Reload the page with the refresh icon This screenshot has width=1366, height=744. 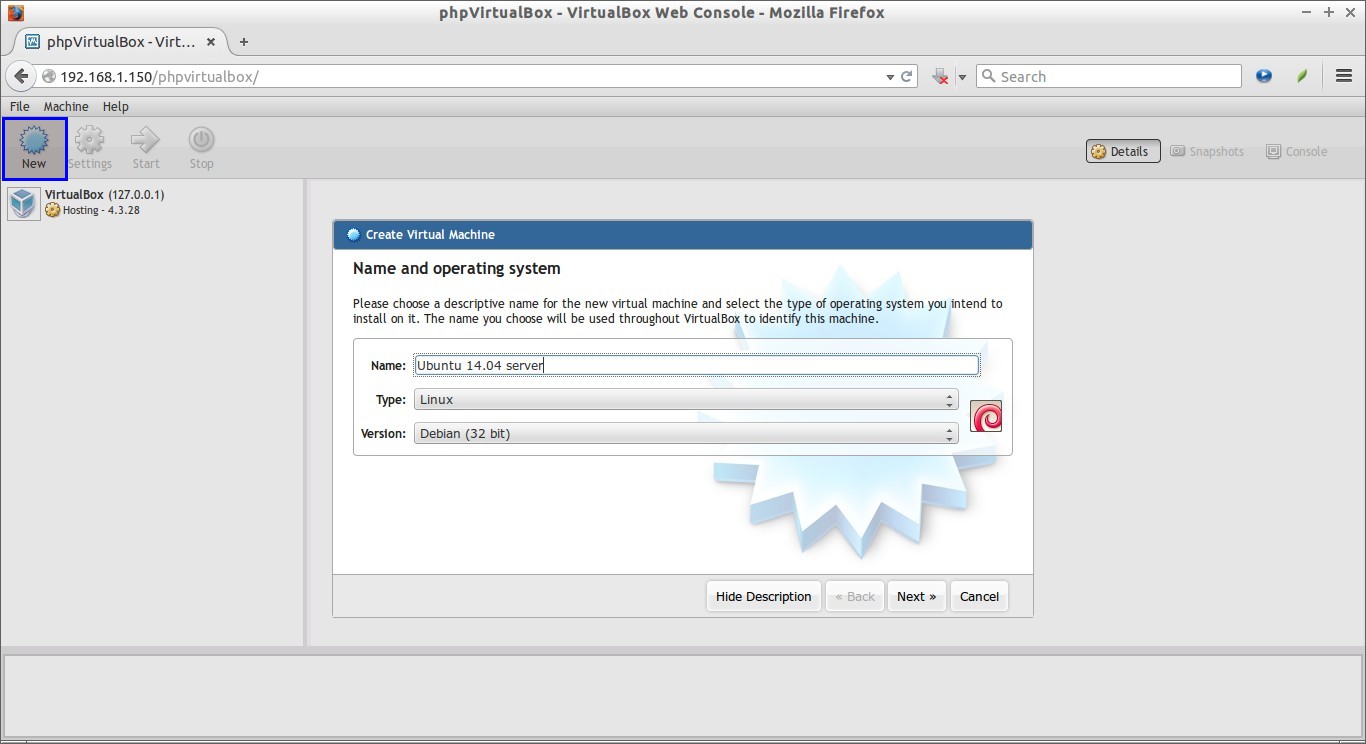point(907,76)
